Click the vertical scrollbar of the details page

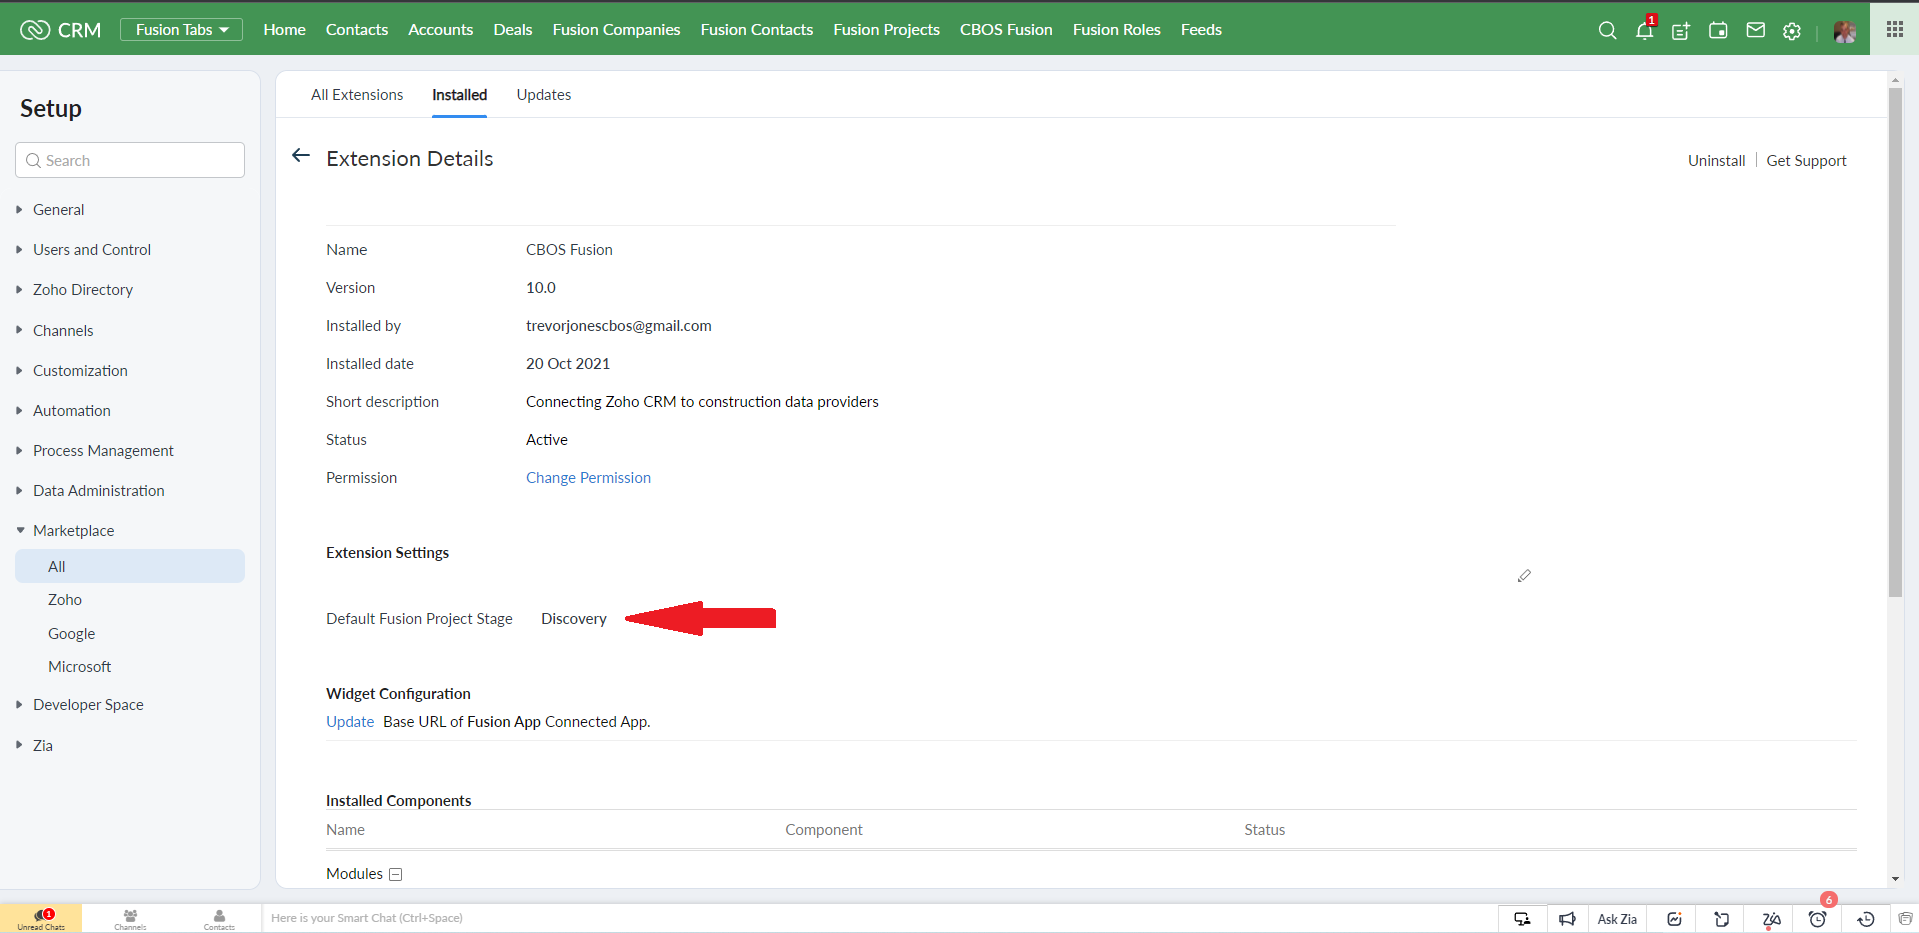pos(1895,342)
